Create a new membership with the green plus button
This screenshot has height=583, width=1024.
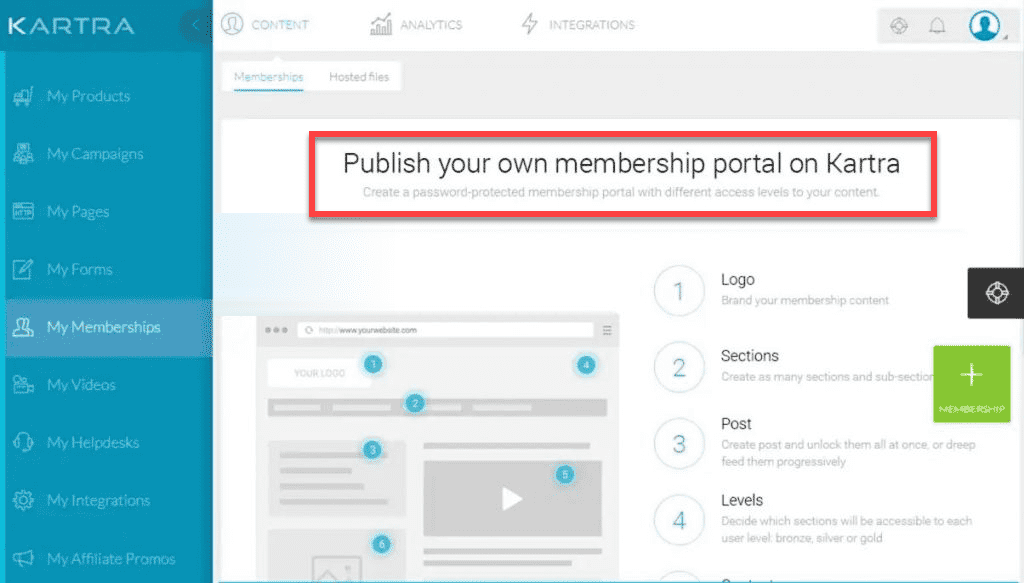tap(971, 384)
